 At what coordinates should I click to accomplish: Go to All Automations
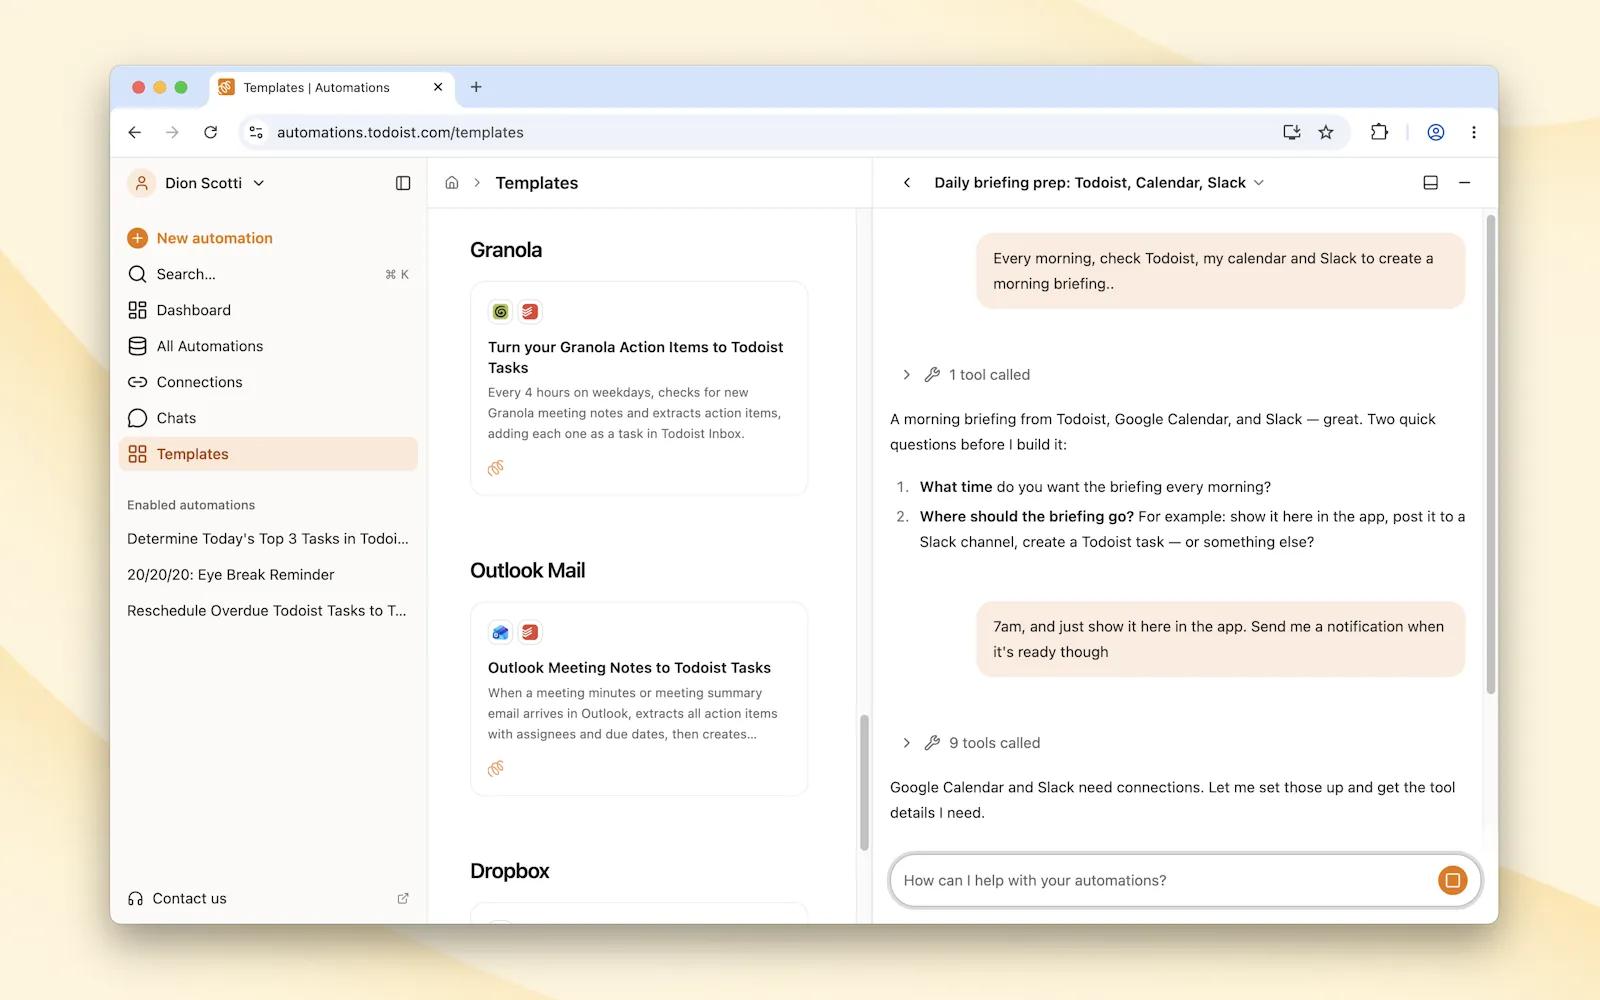click(268, 346)
